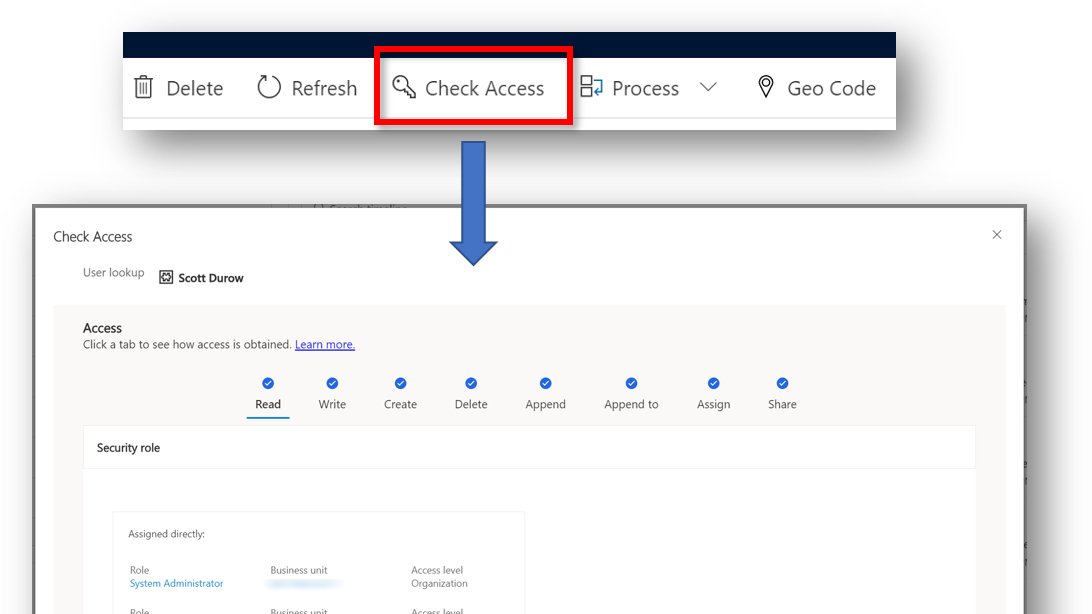Click the Organization access level text

439,583
